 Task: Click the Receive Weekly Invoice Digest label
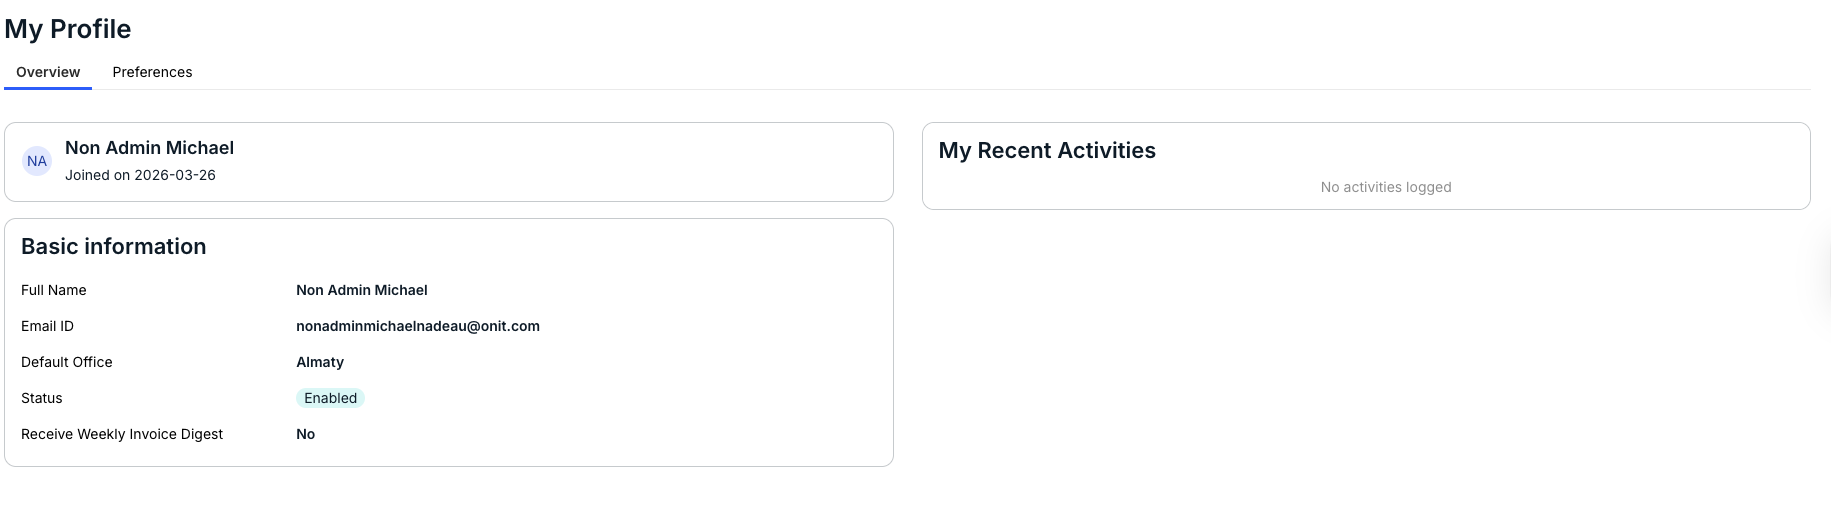click(x=122, y=434)
